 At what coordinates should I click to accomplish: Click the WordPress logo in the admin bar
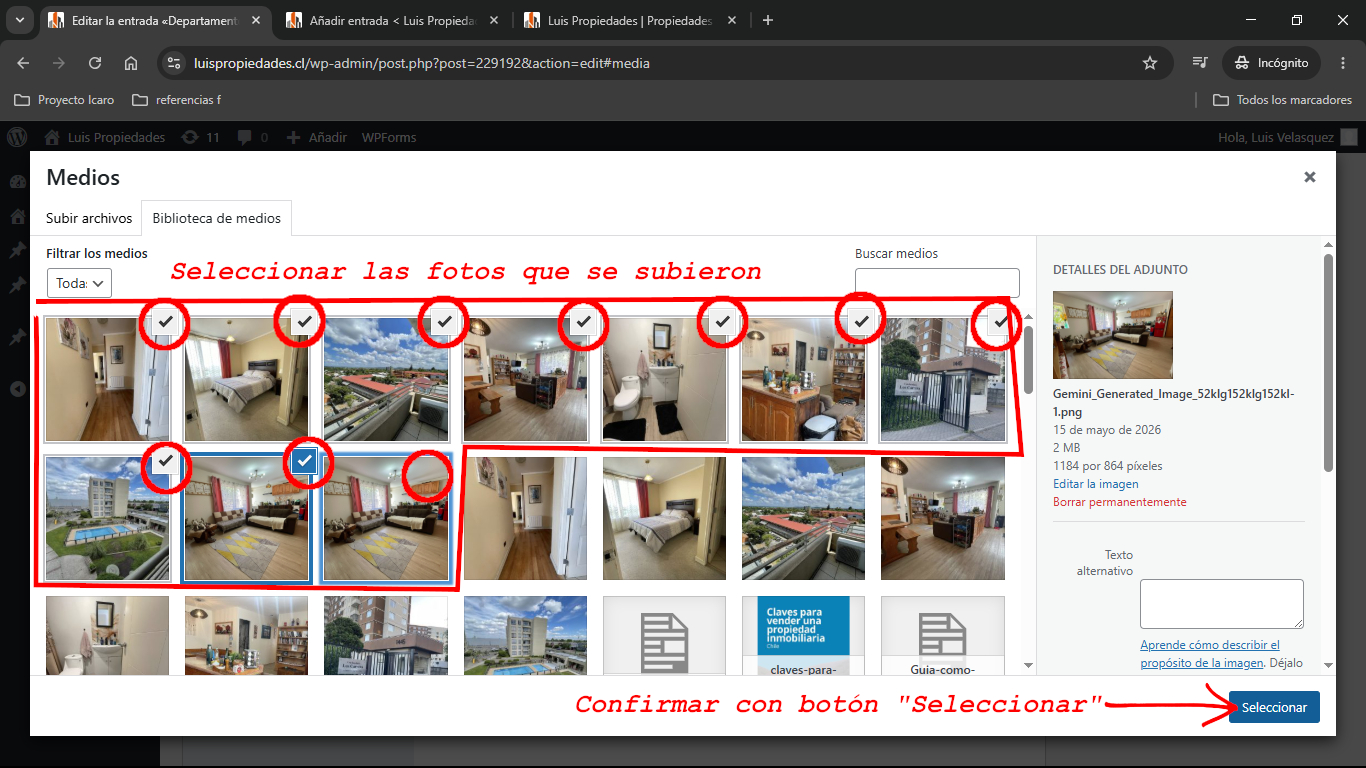(16, 137)
